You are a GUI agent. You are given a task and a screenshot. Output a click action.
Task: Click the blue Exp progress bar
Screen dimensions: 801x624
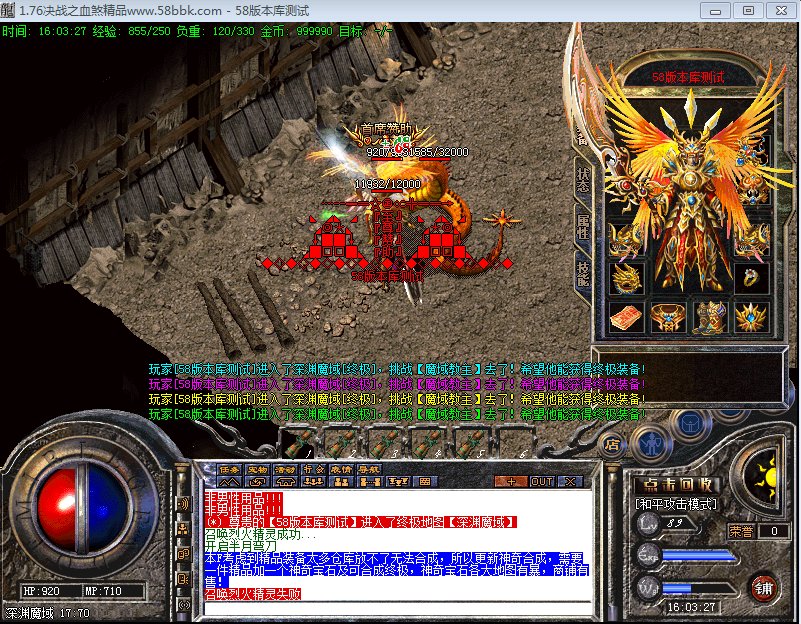point(699,556)
